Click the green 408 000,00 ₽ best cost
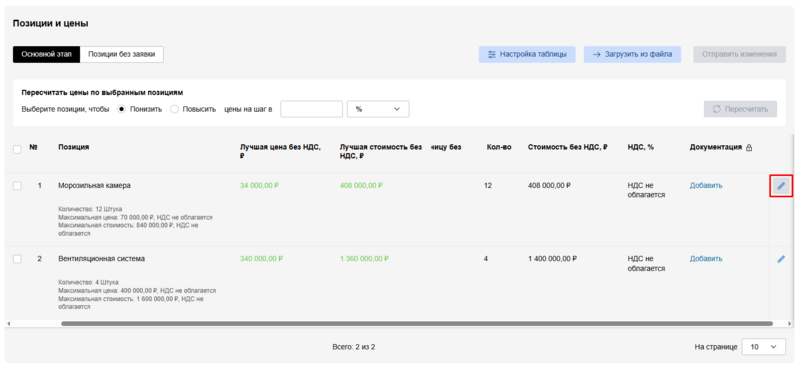This screenshot has height=367, width=800. 361,185
